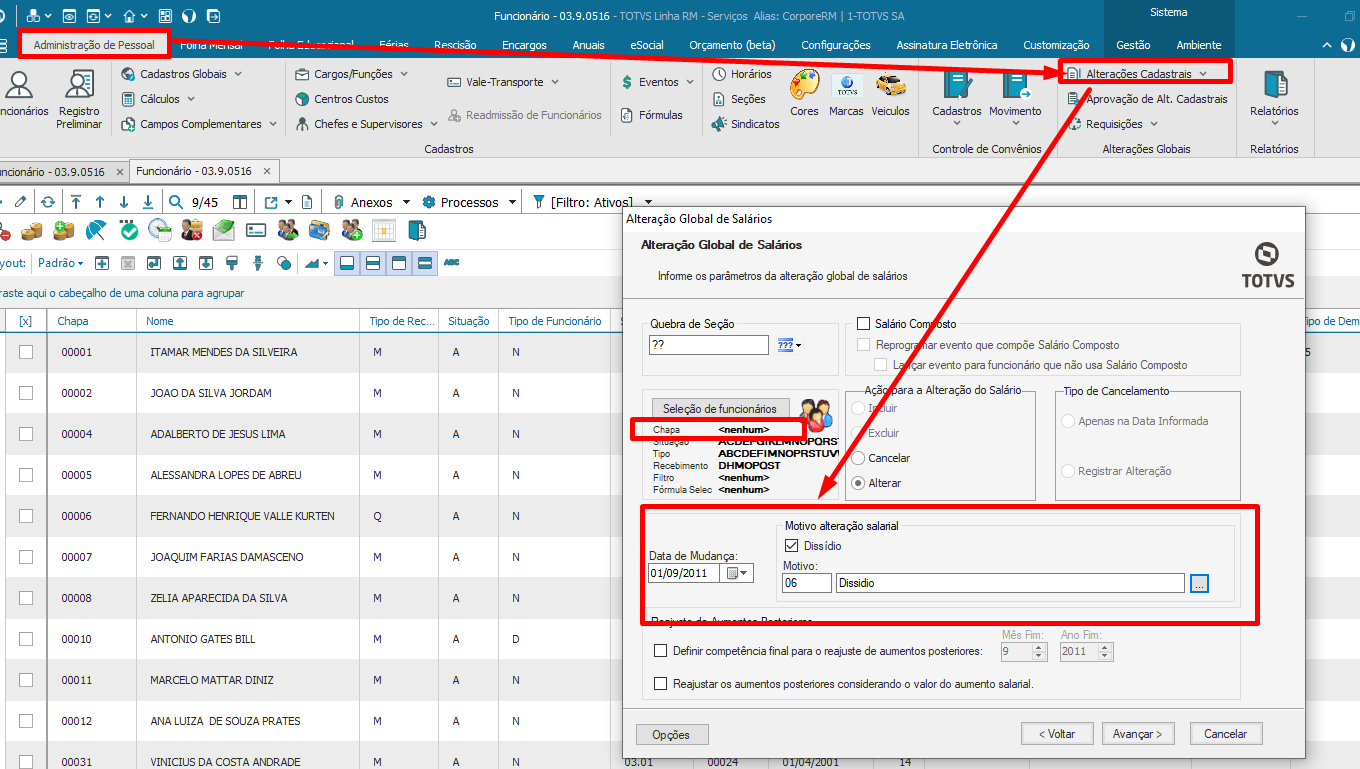1360x769 pixels.
Task: Expand the Cadastros Globais dropdown
Action: pos(238,74)
